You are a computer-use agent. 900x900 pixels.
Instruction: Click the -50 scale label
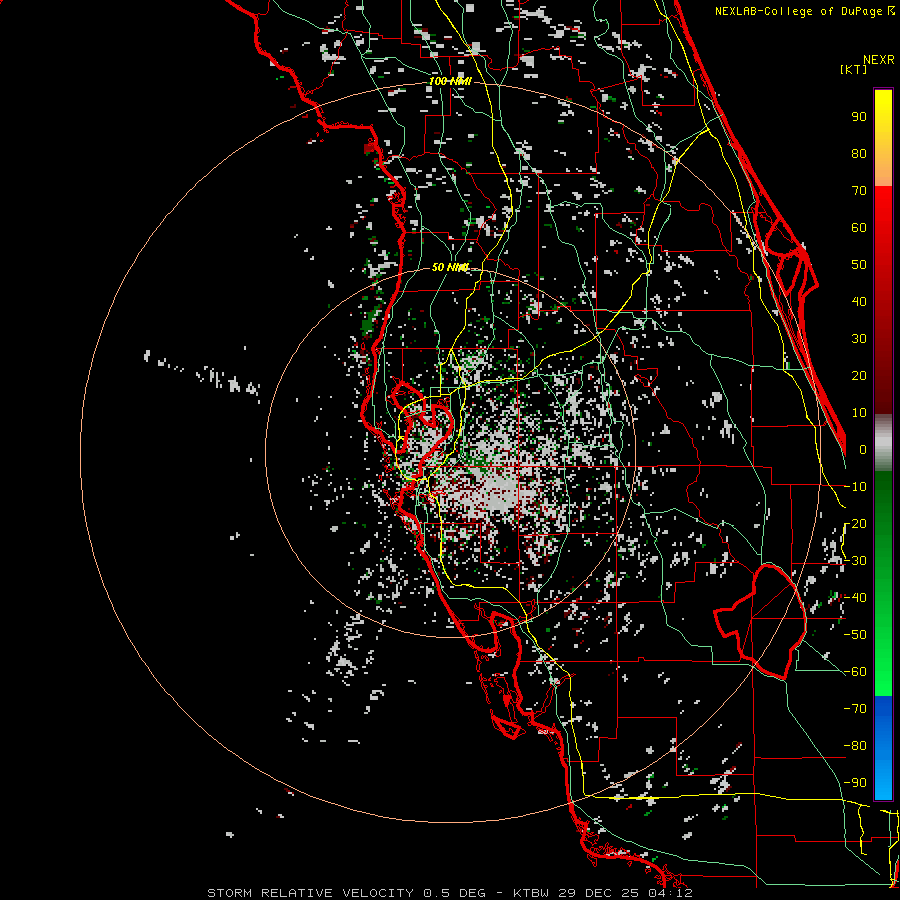(855, 635)
